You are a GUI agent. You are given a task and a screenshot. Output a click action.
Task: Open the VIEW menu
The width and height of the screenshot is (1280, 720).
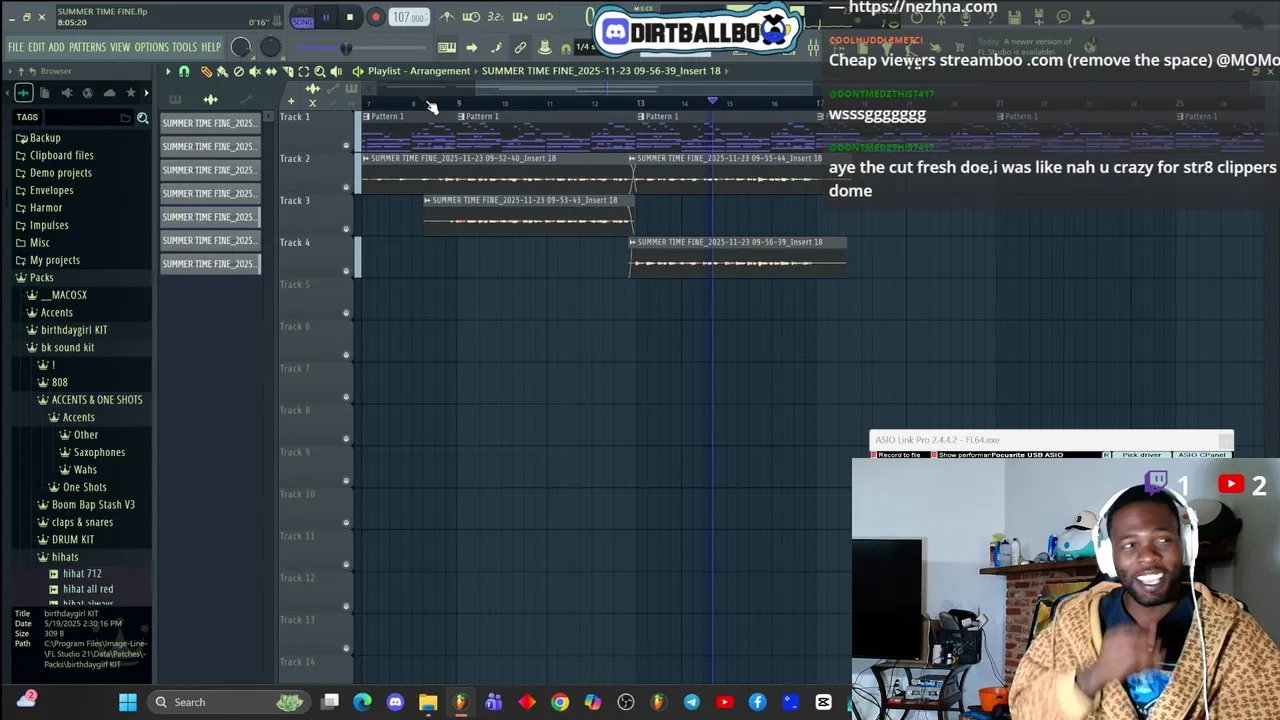[x=120, y=47]
